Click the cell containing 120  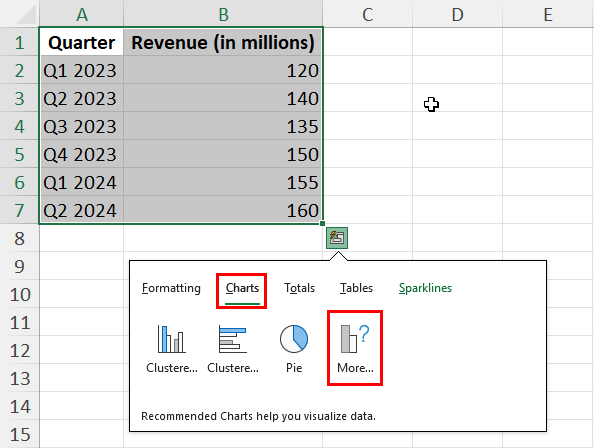pyautogui.click(x=223, y=70)
